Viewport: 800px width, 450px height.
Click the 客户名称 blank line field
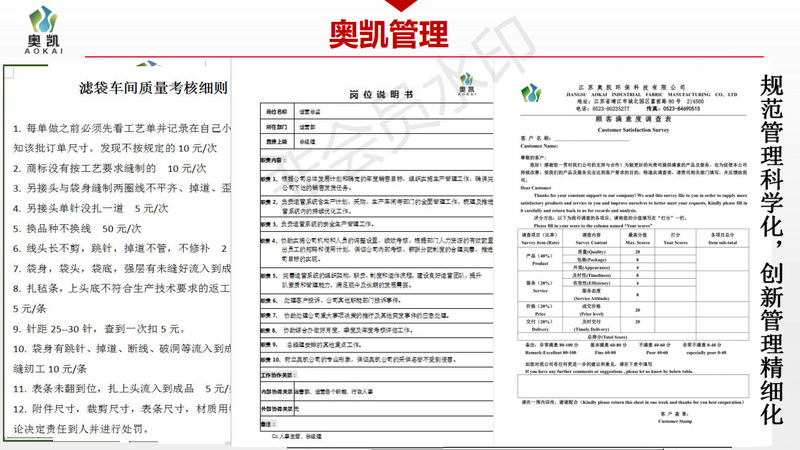[x=592, y=138]
